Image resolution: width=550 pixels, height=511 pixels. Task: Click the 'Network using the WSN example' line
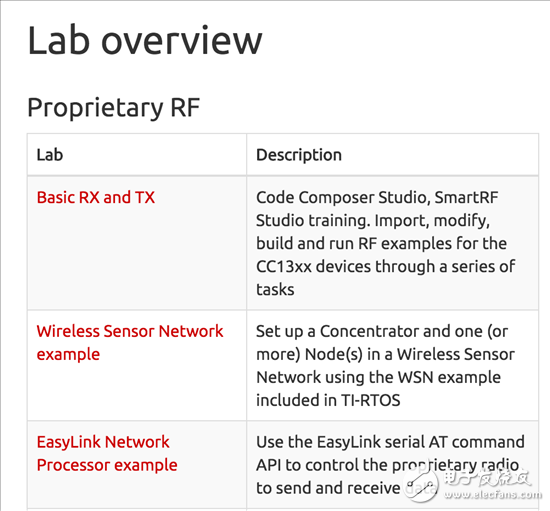tap(378, 377)
